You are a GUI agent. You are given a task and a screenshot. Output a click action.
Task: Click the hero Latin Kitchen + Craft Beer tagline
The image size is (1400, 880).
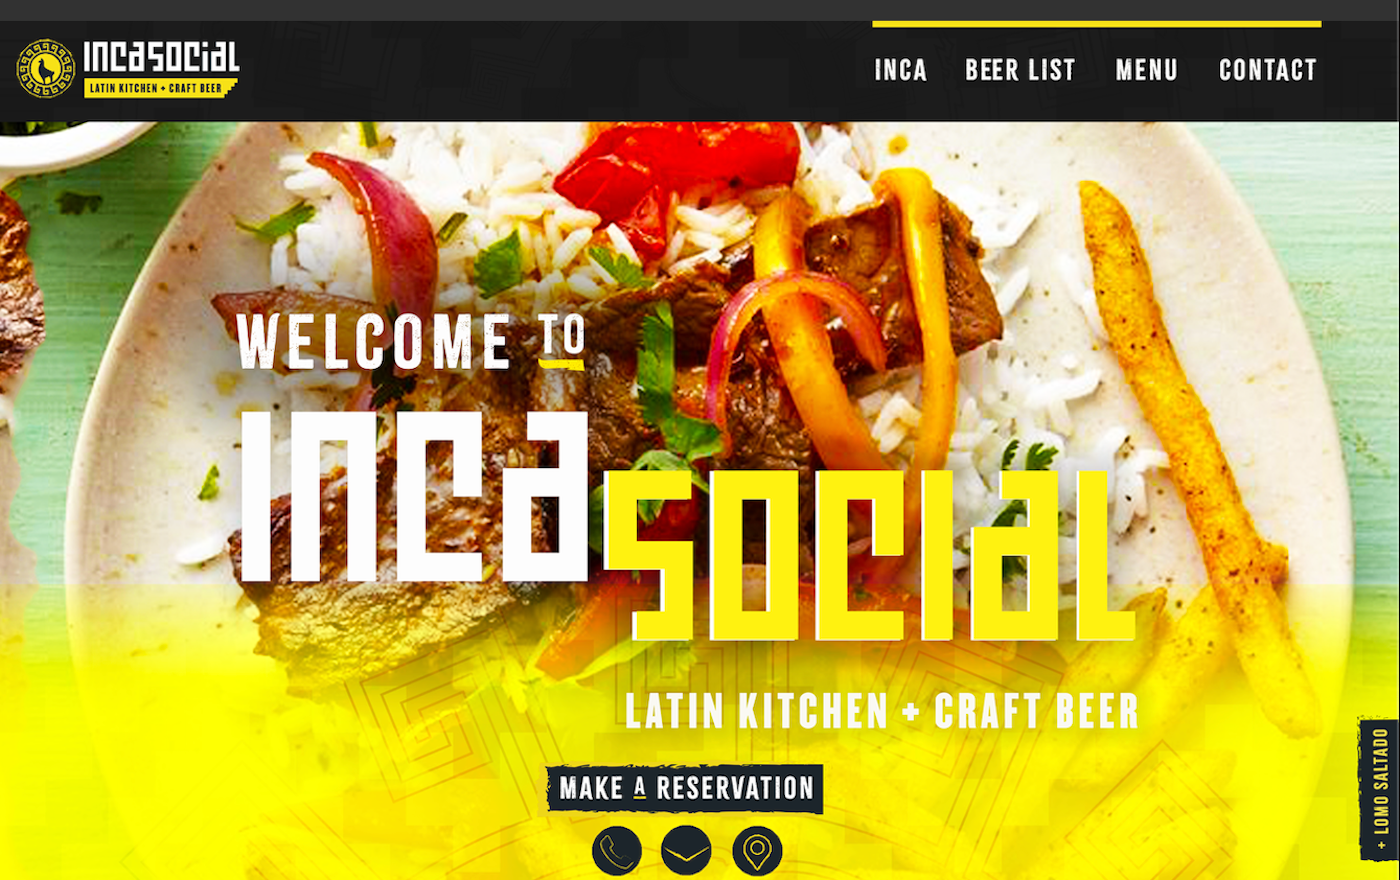pos(882,711)
